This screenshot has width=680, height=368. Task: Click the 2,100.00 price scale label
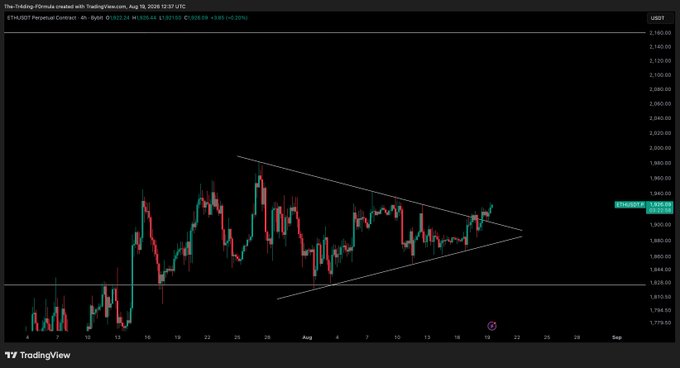(x=660, y=75)
